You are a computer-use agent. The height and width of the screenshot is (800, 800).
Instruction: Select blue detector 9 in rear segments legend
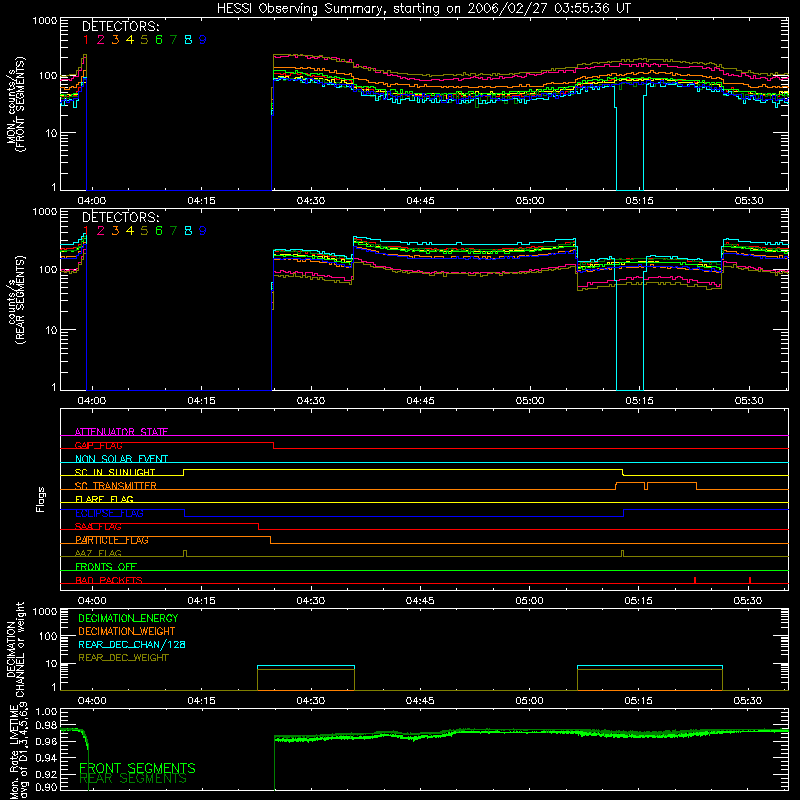[x=203, y=231]
